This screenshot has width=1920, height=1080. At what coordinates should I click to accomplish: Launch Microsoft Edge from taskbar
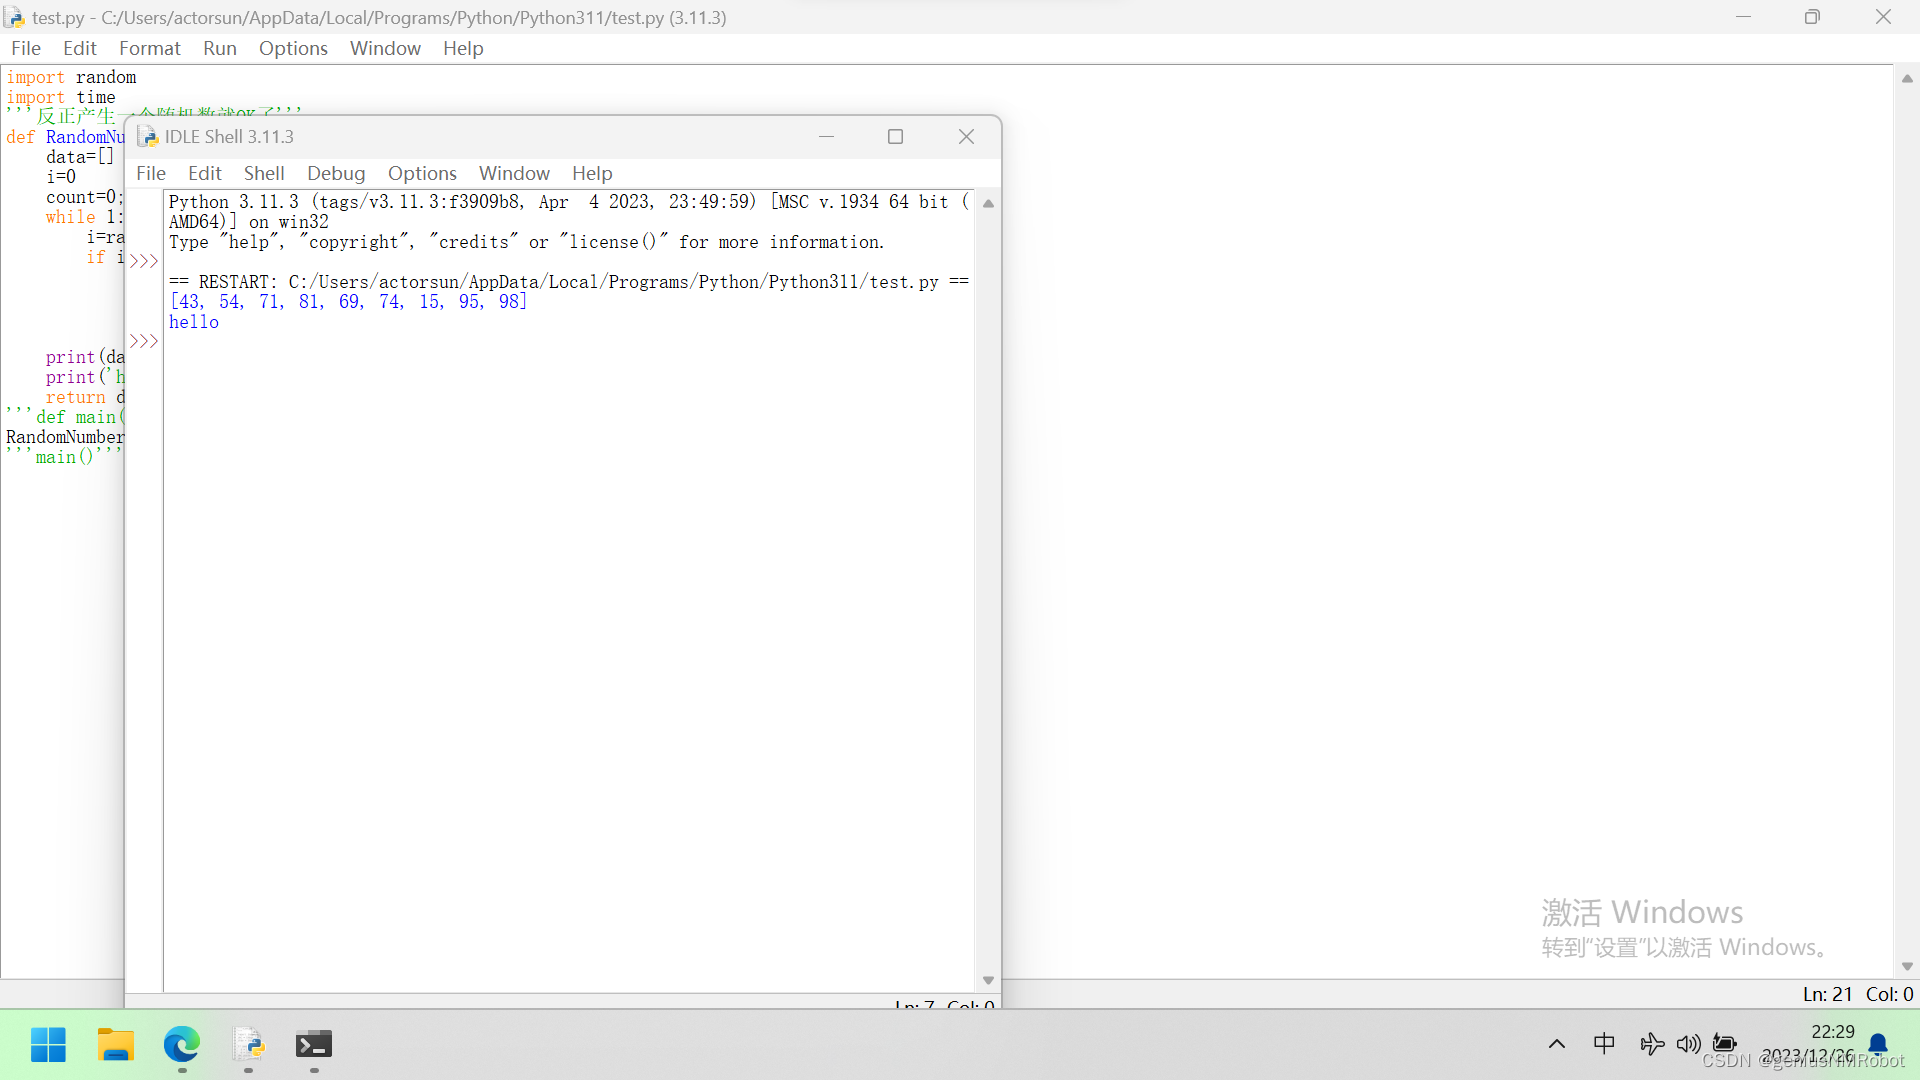[x=181, y=1045]
